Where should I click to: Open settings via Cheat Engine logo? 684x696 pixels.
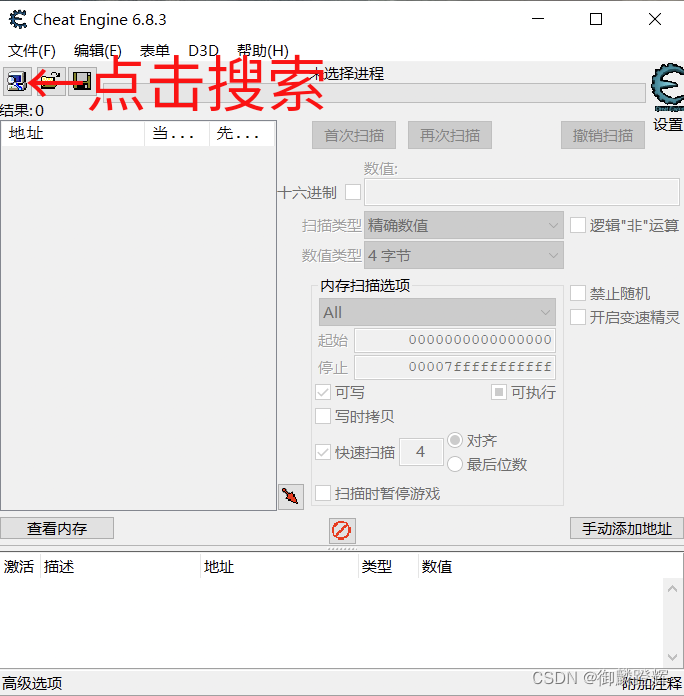click(667, 87)
